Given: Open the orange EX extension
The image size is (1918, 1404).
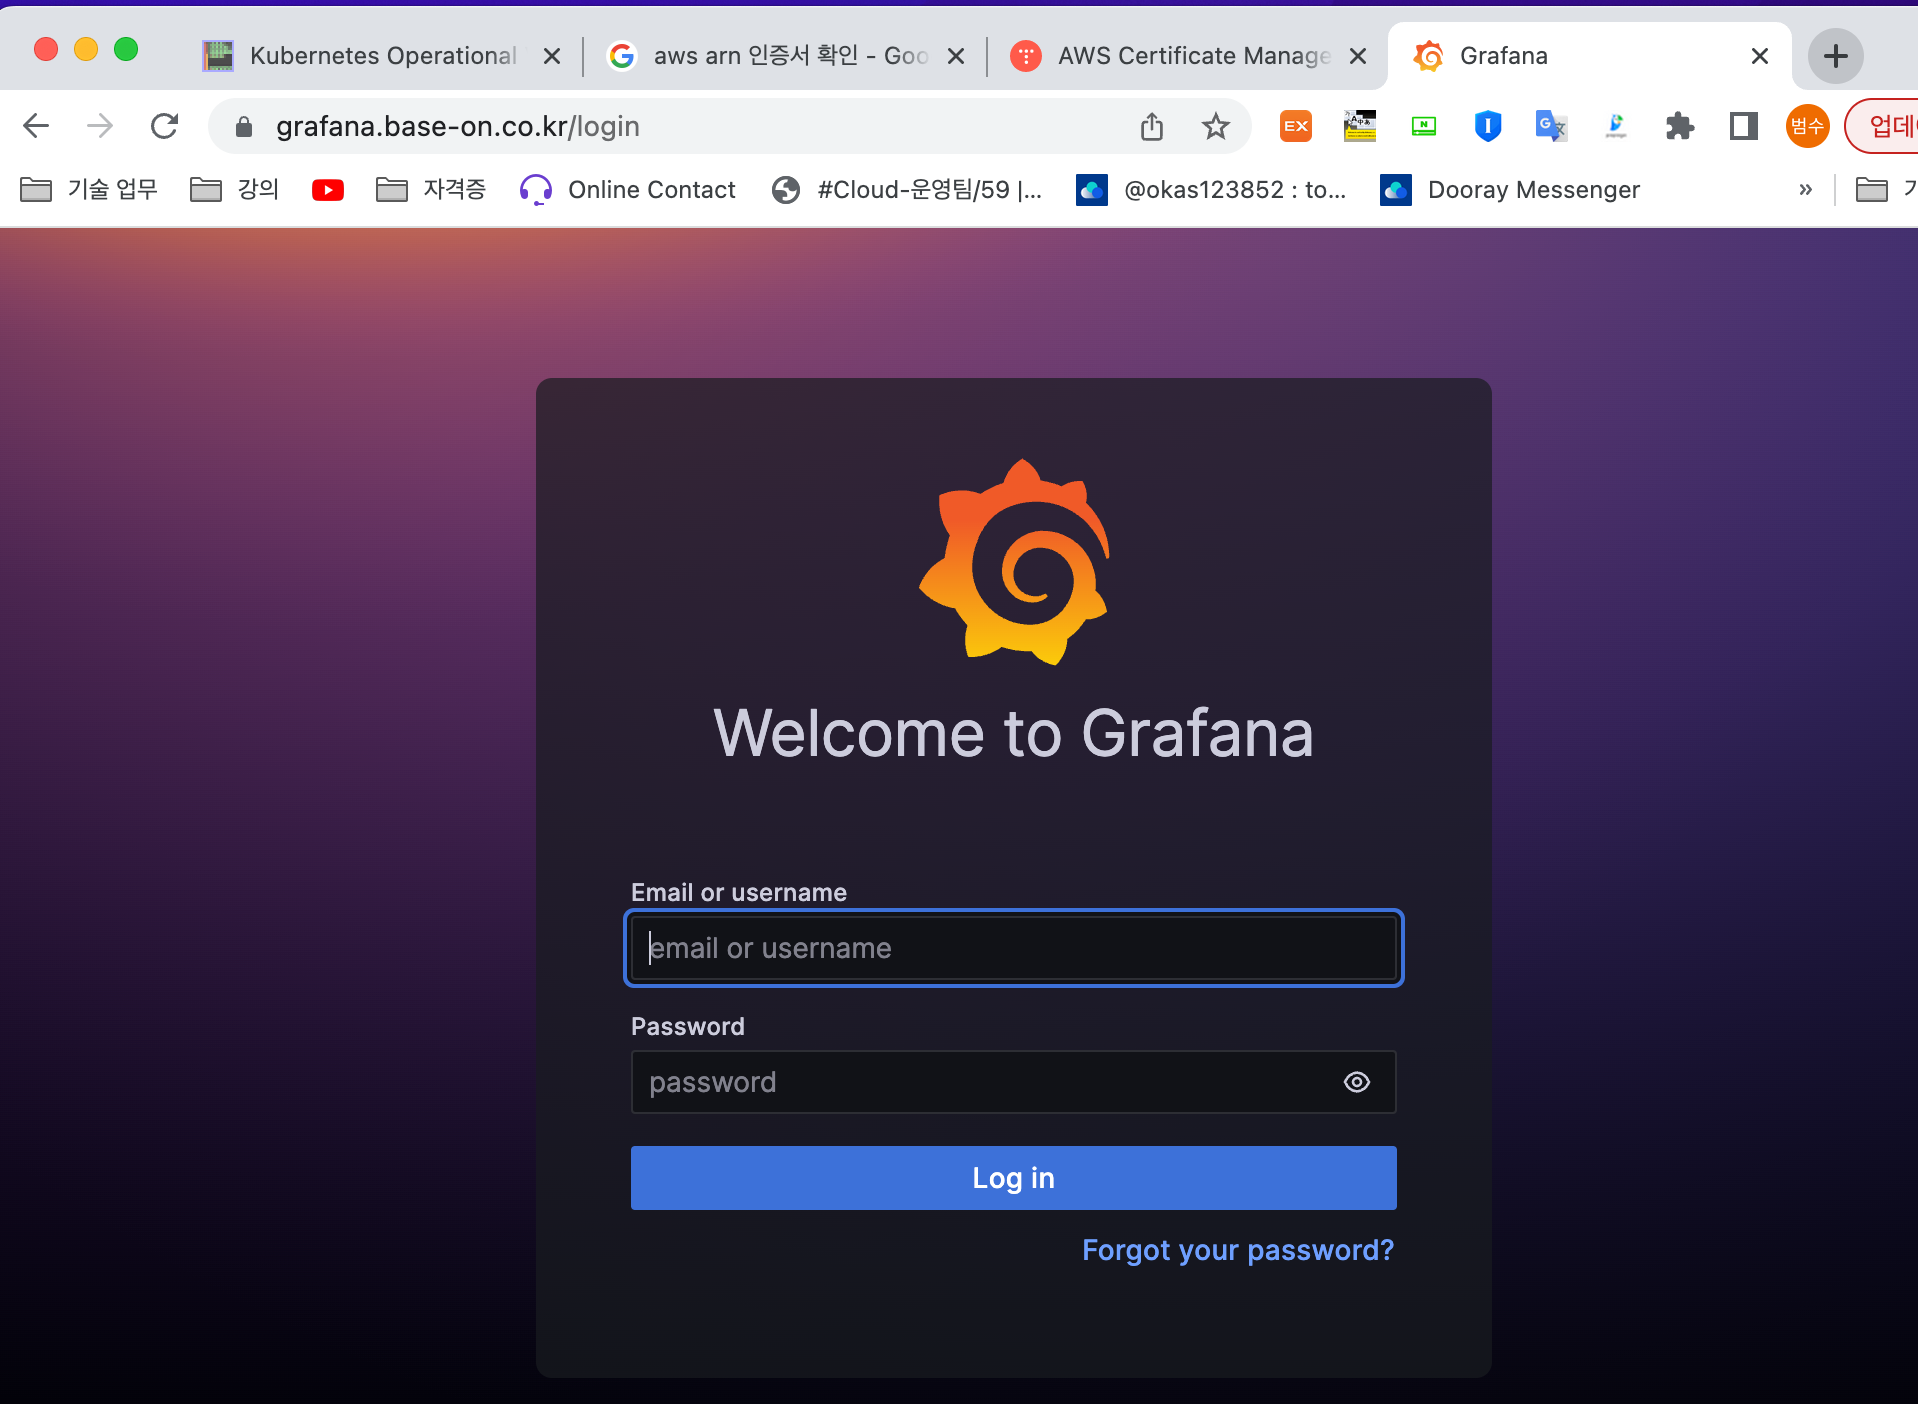Looking at the screenshot, I should point(1296,126).
